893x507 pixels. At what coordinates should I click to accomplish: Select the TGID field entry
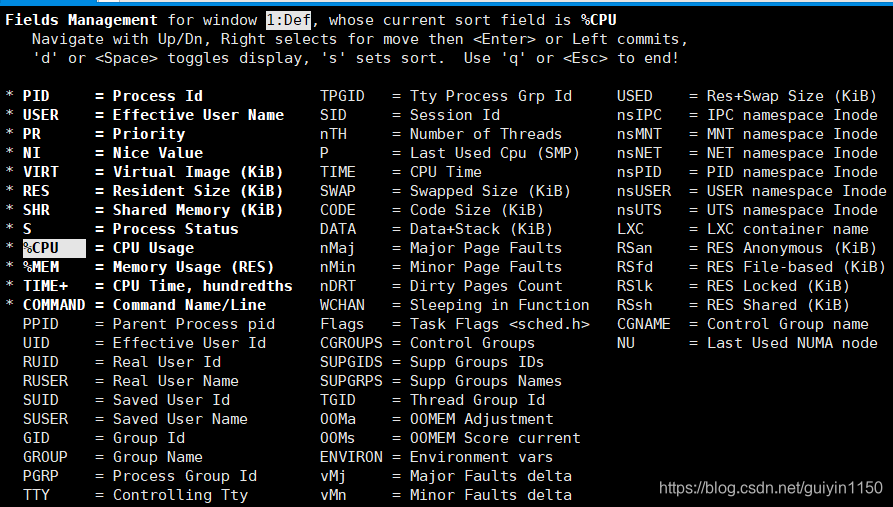coord(338,400)
